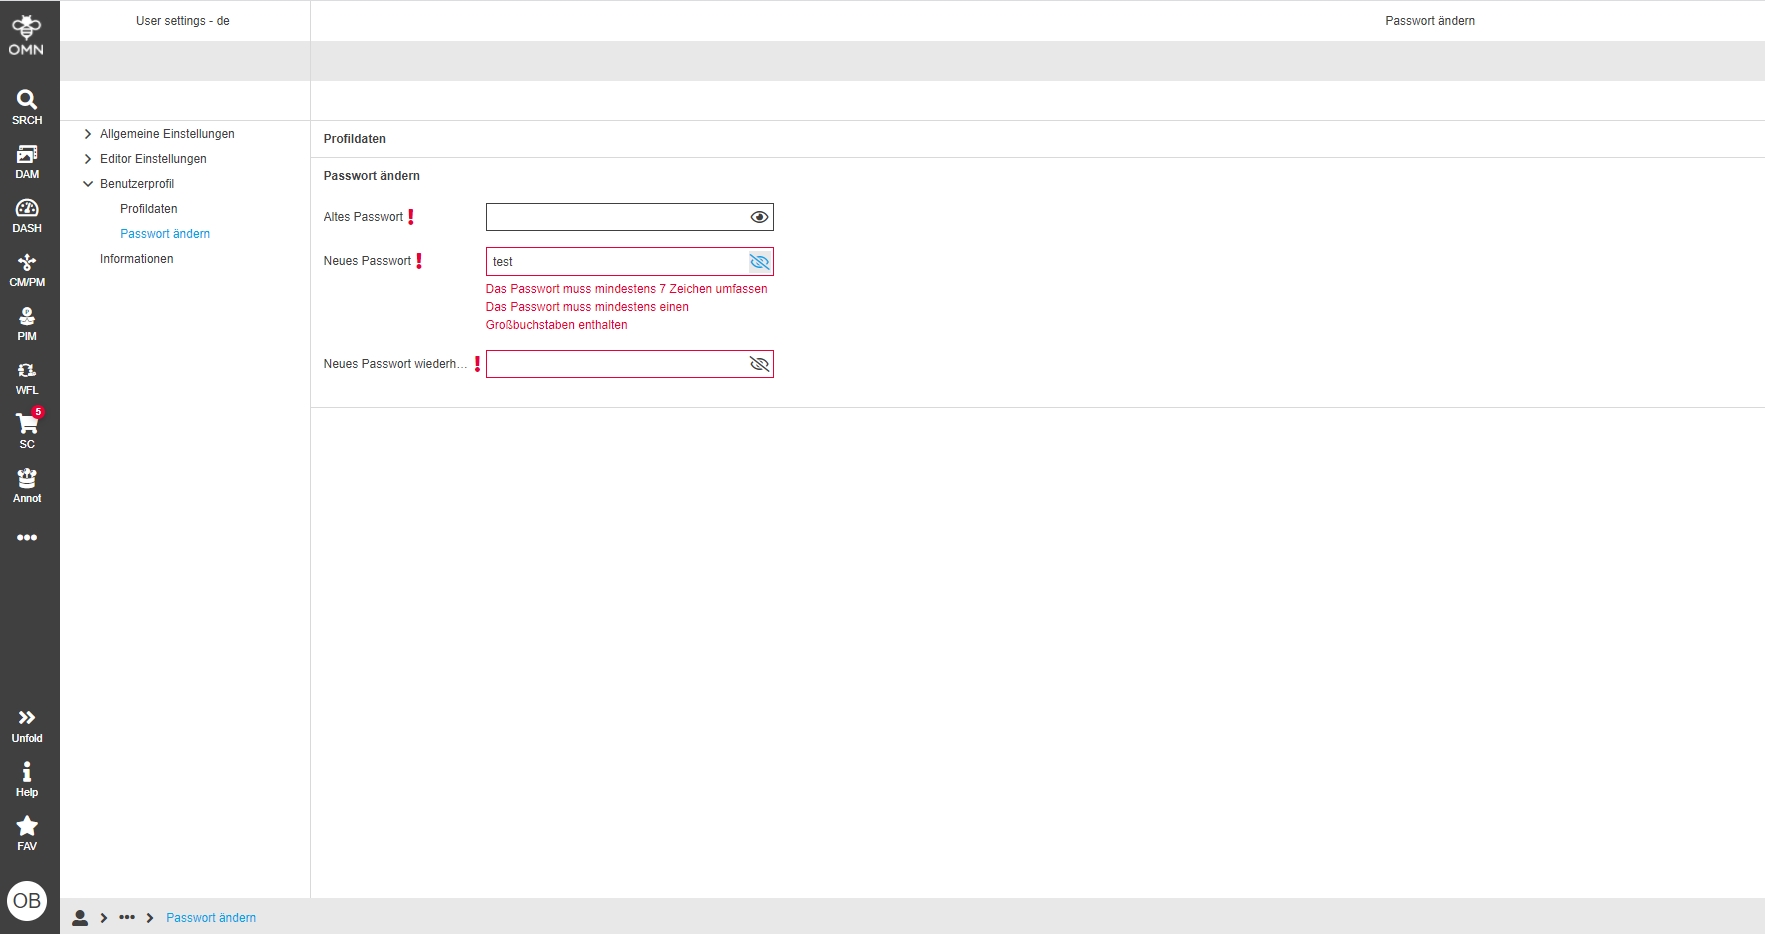The width and height of the screenshot is (1765, 934).
Task: Click the user icon in breadcrumb
Action: 80,917
